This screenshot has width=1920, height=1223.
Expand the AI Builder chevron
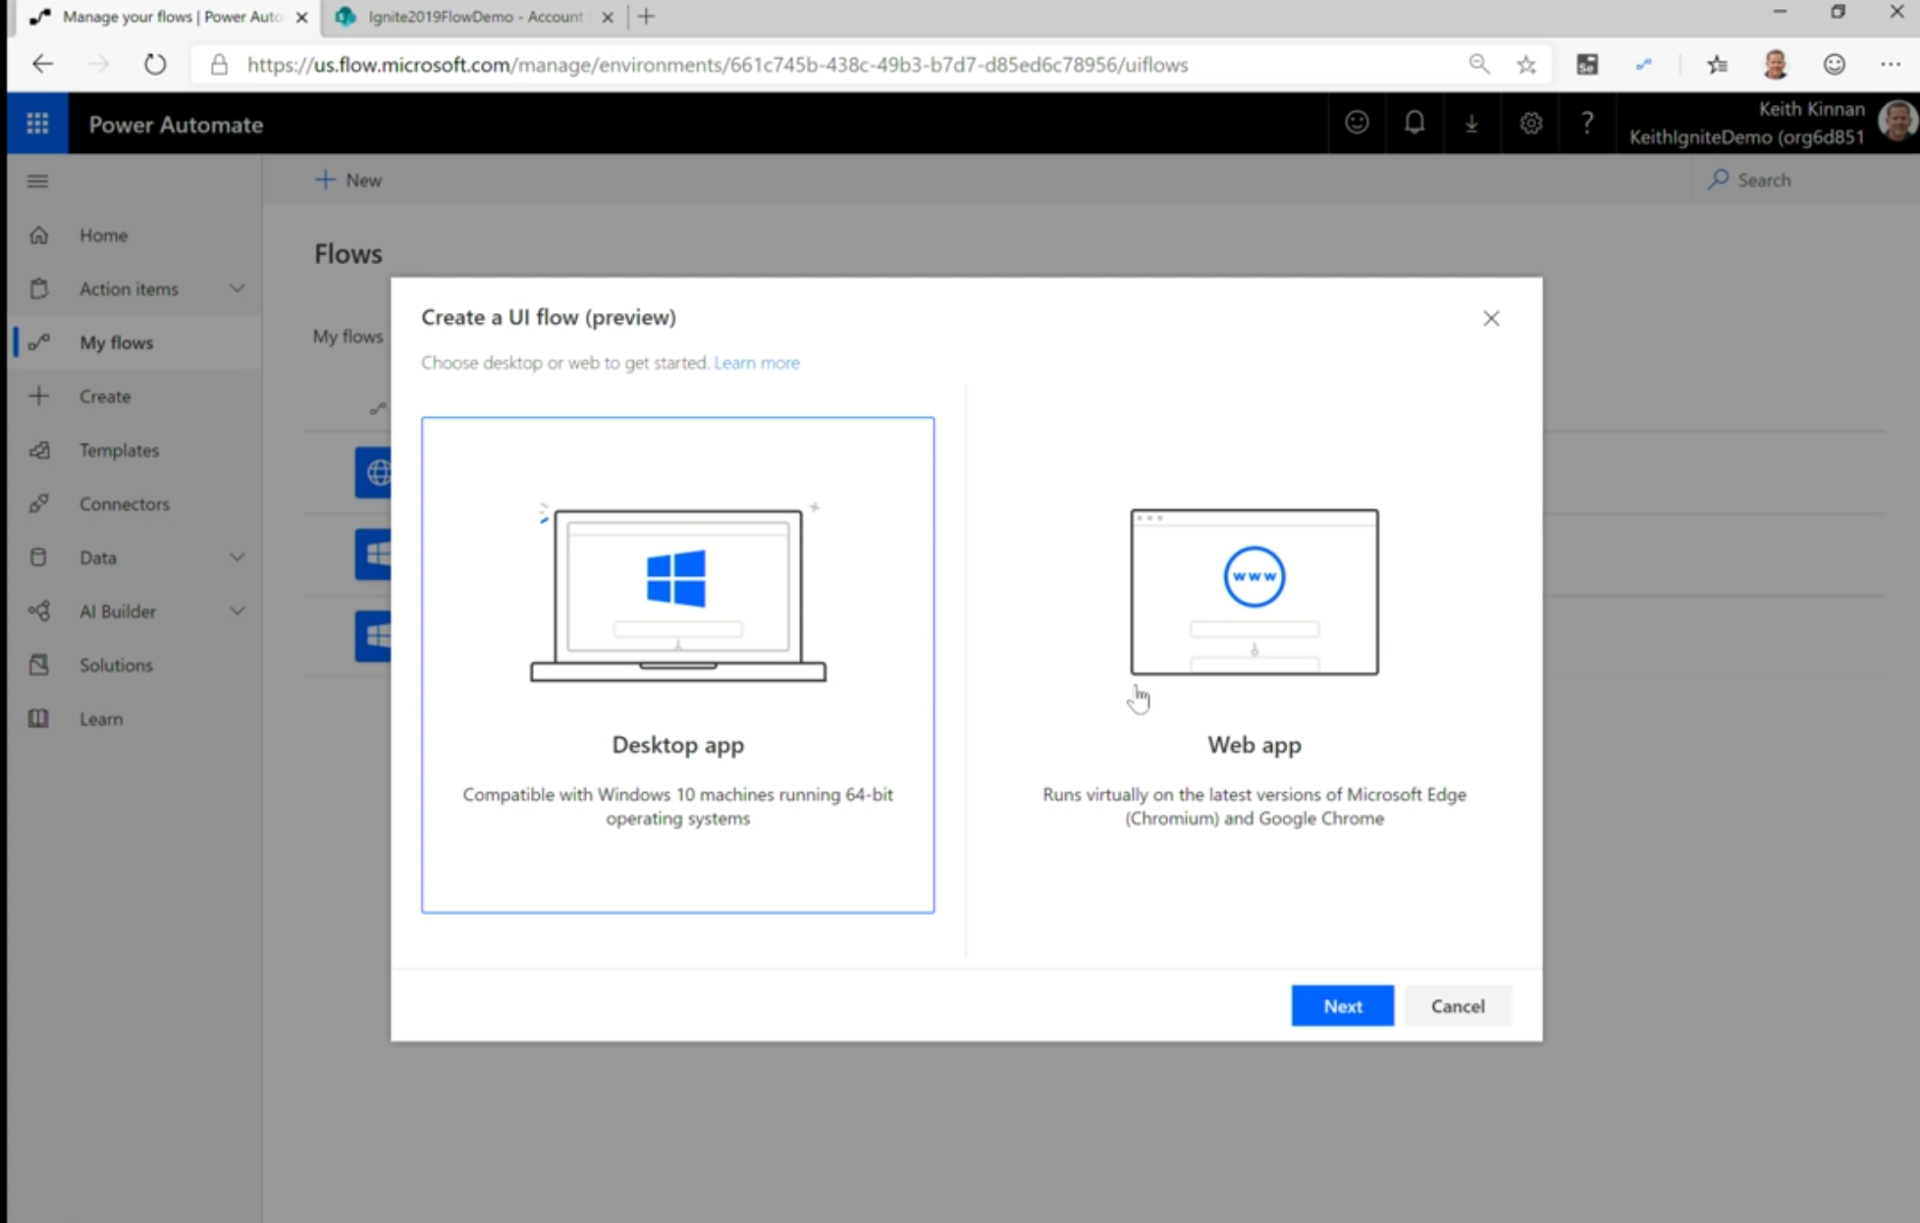coord(237,611)
